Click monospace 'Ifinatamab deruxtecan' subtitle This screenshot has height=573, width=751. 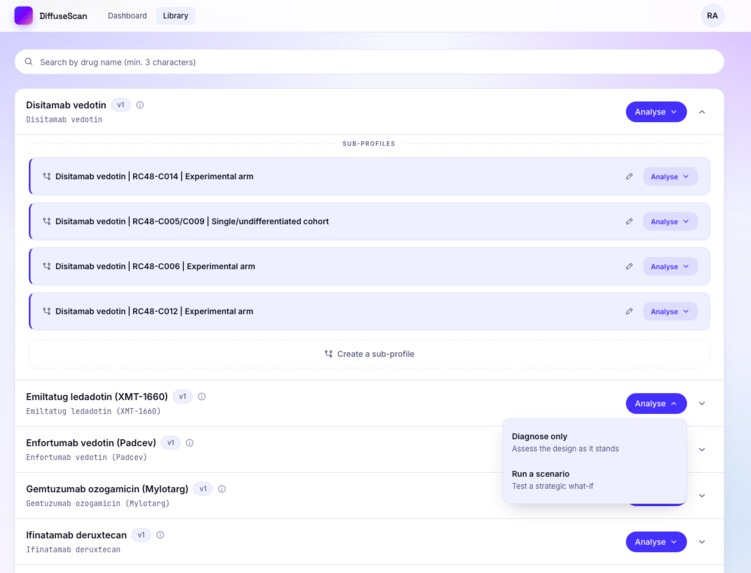click(x=73, y=549)
